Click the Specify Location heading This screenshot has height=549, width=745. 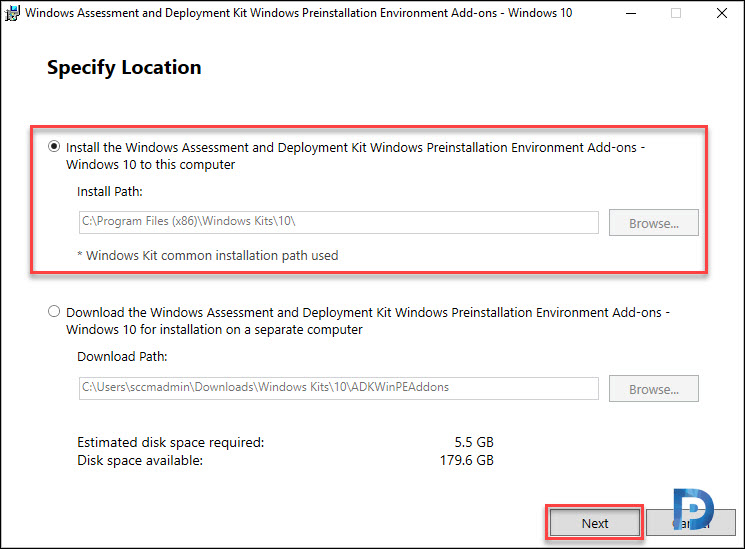(x=124, y=67)
